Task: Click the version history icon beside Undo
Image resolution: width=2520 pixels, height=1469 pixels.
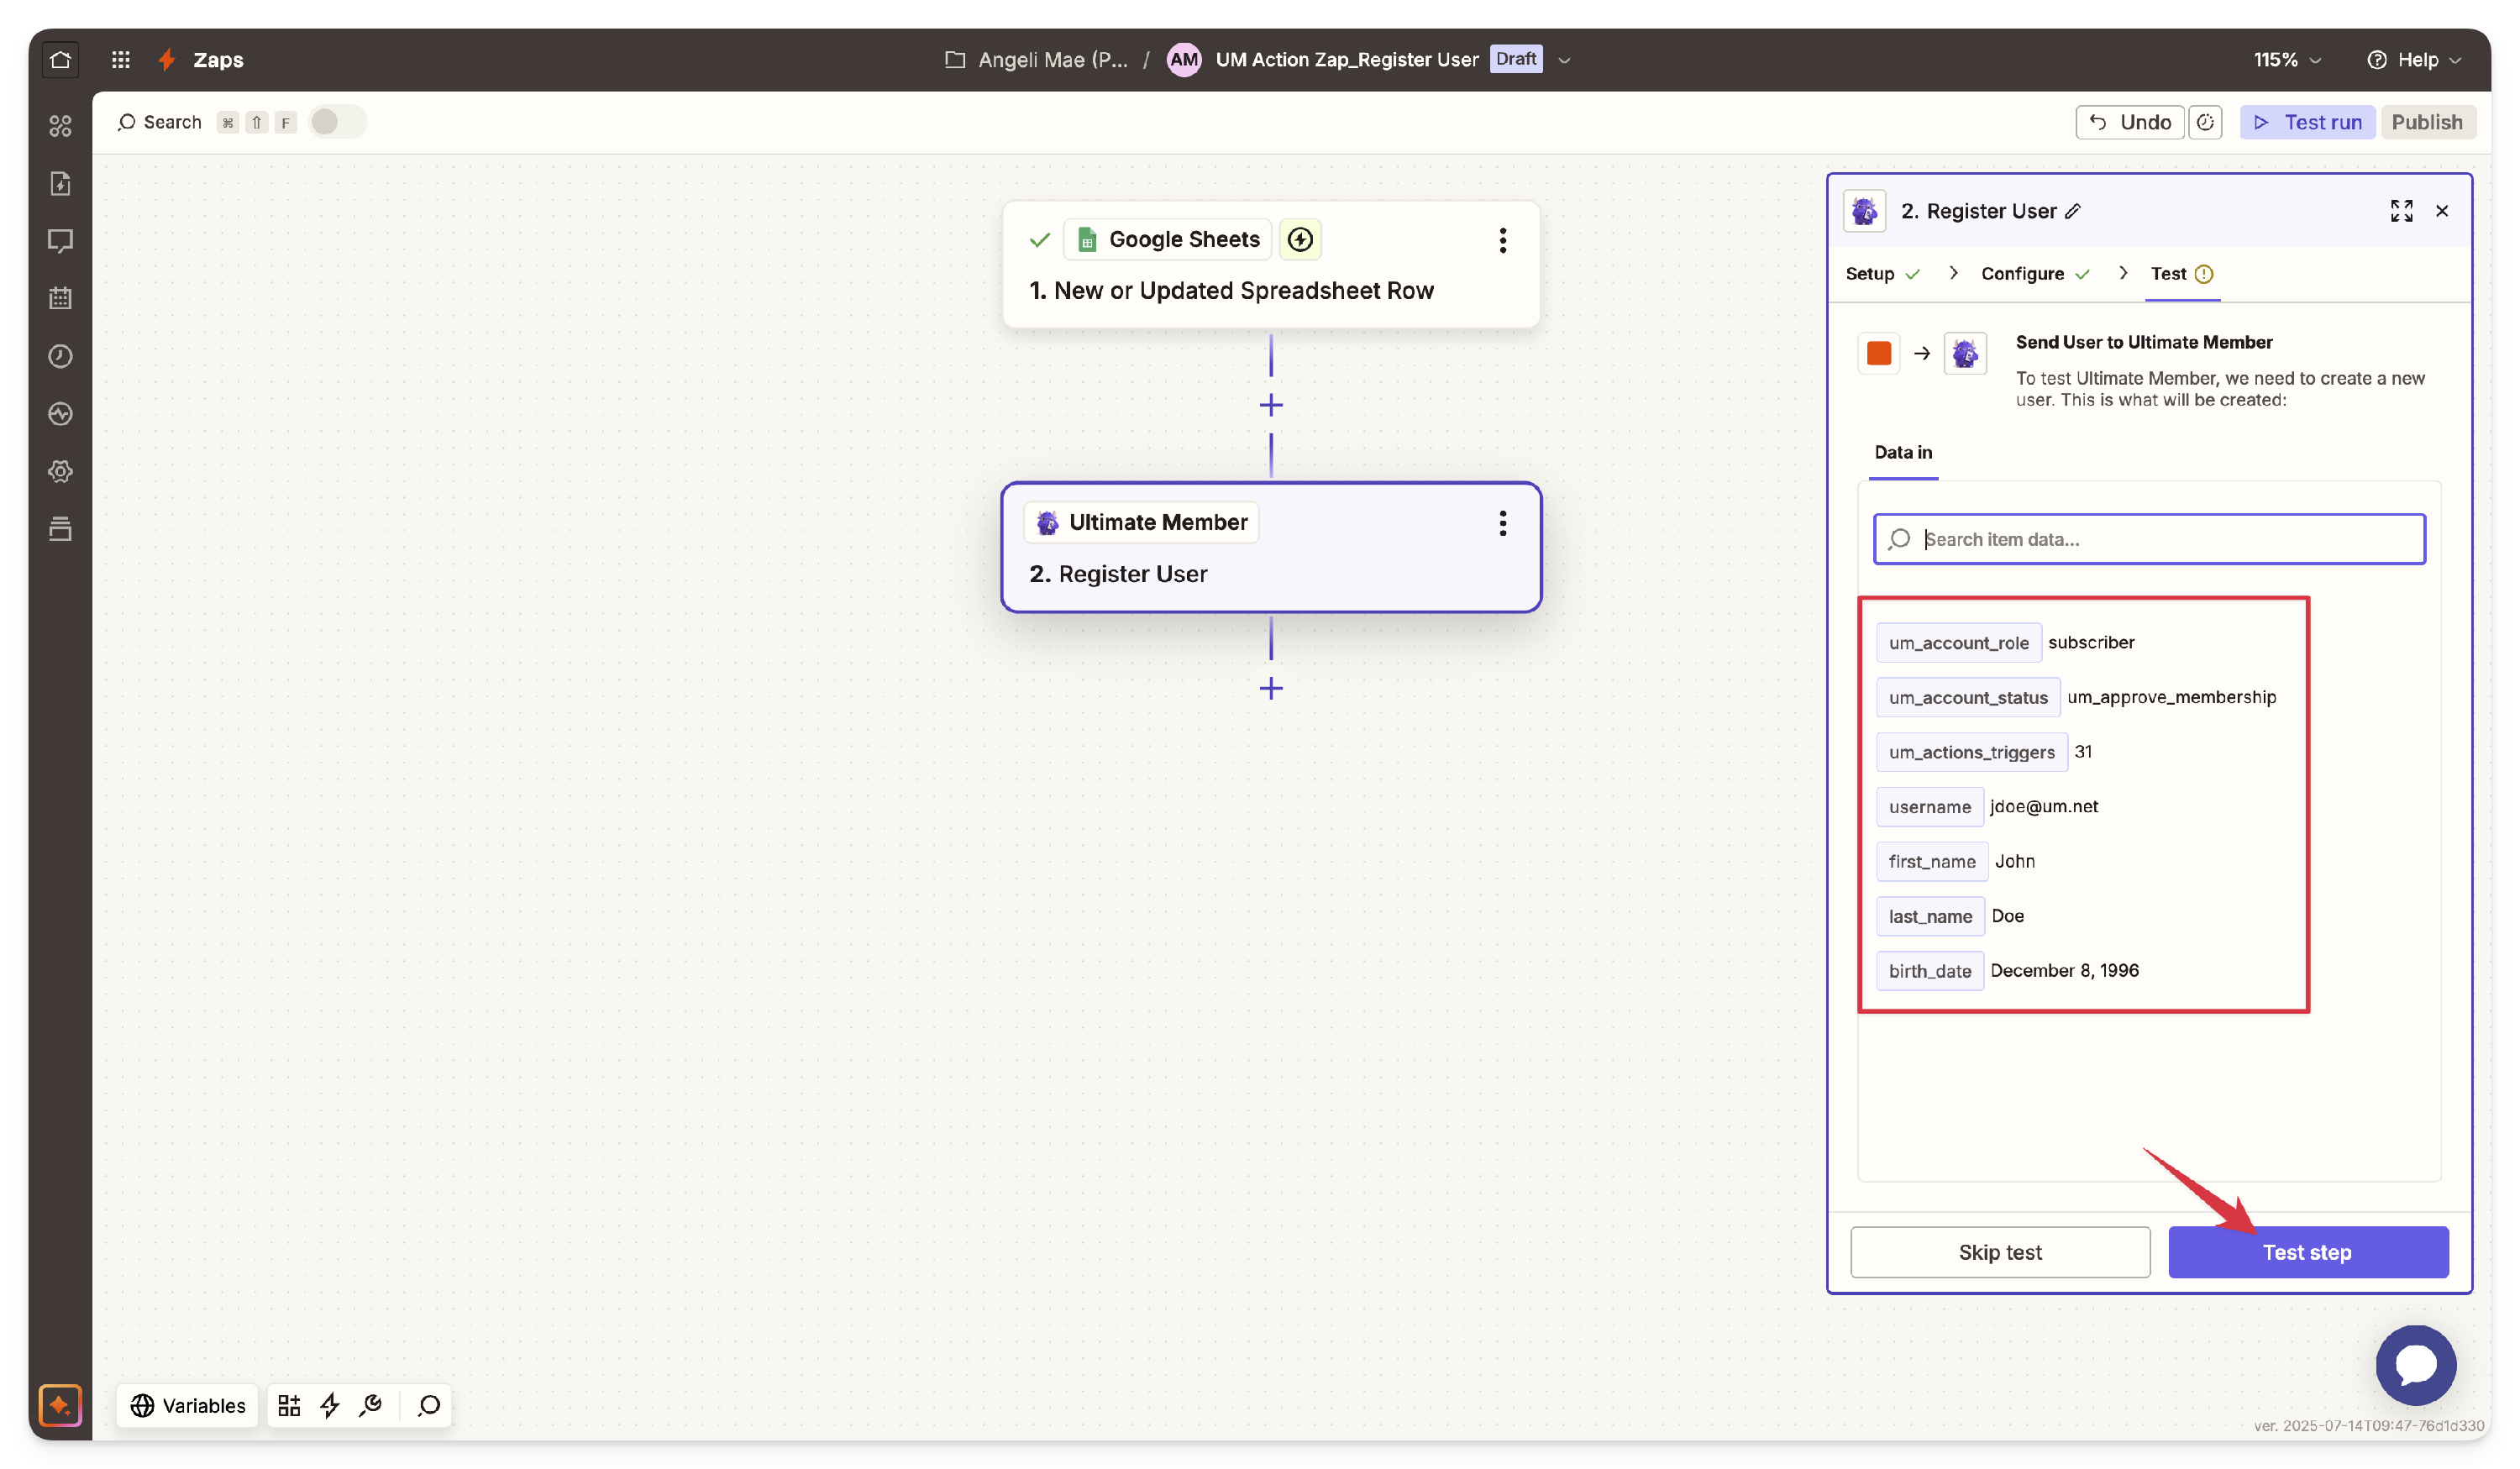Action: 2205,122
